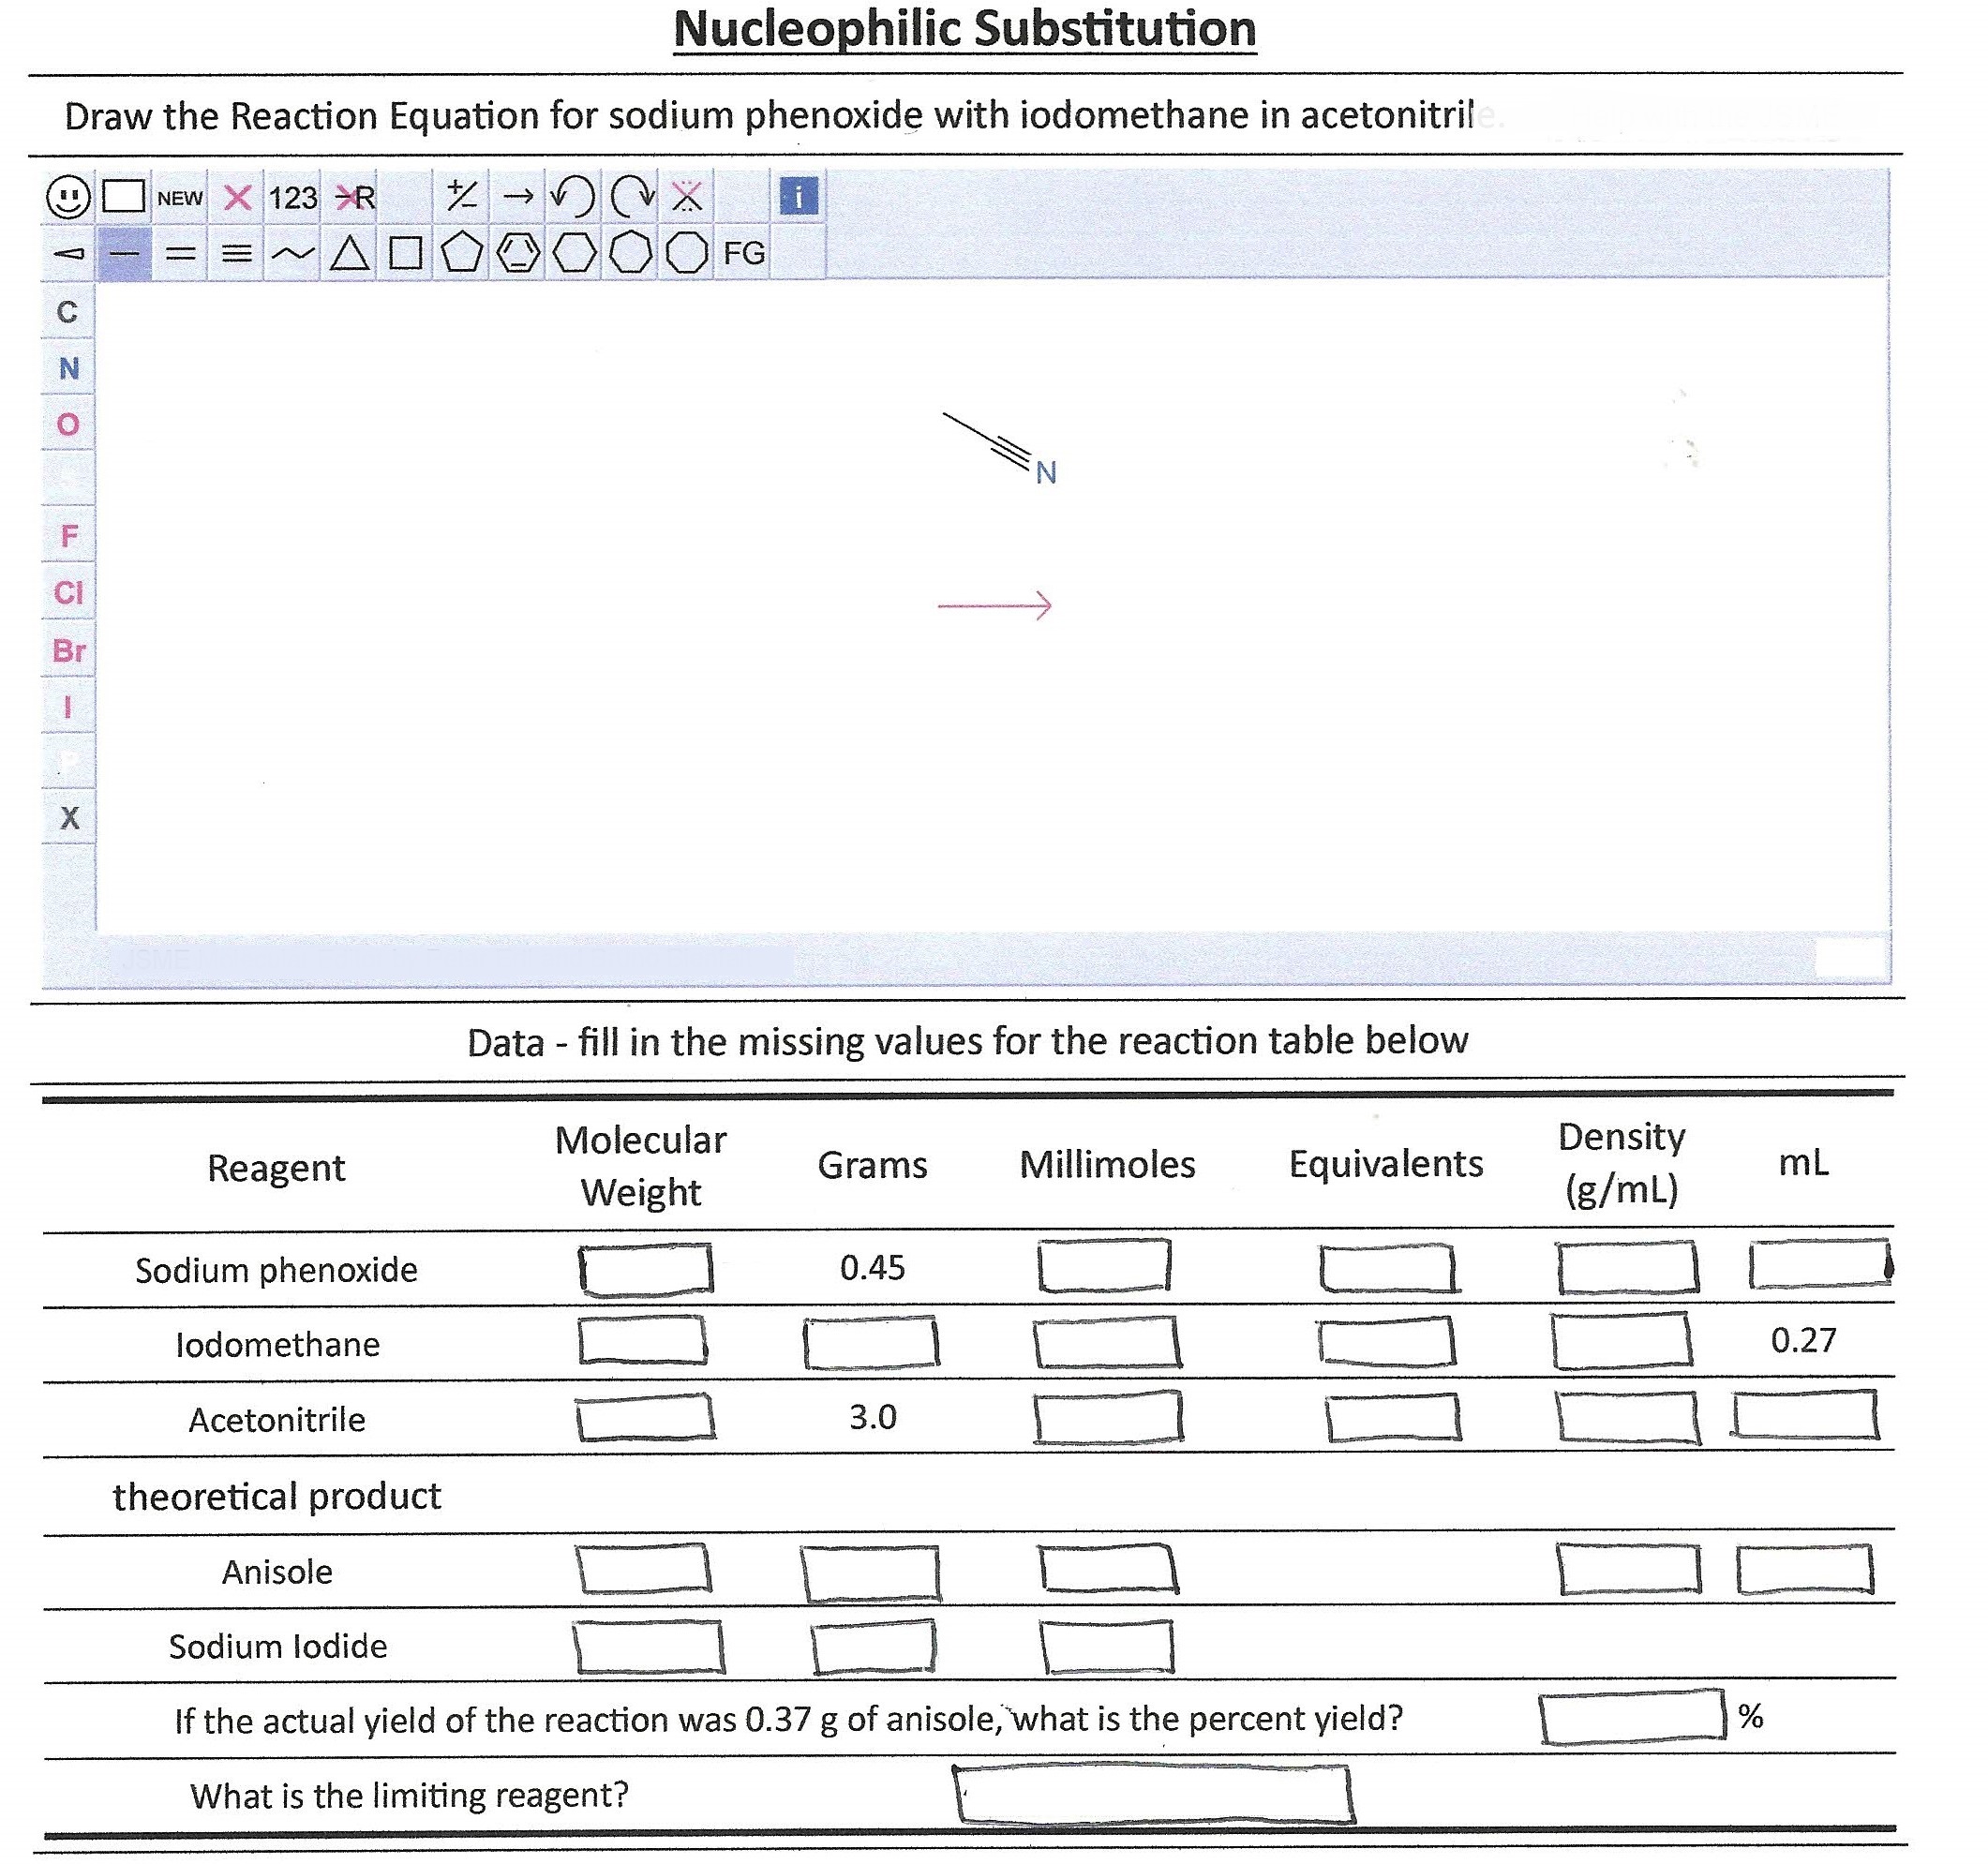The height and width of the screenshot is (1864, 1988).
Task: Click the smiley face SMILES icon
Action: [x=68, y=197]
